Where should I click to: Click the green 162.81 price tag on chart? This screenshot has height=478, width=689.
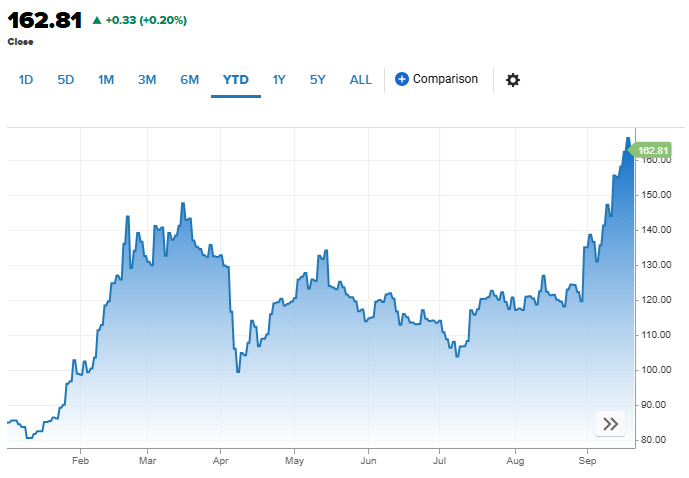(x=652, y=150)
